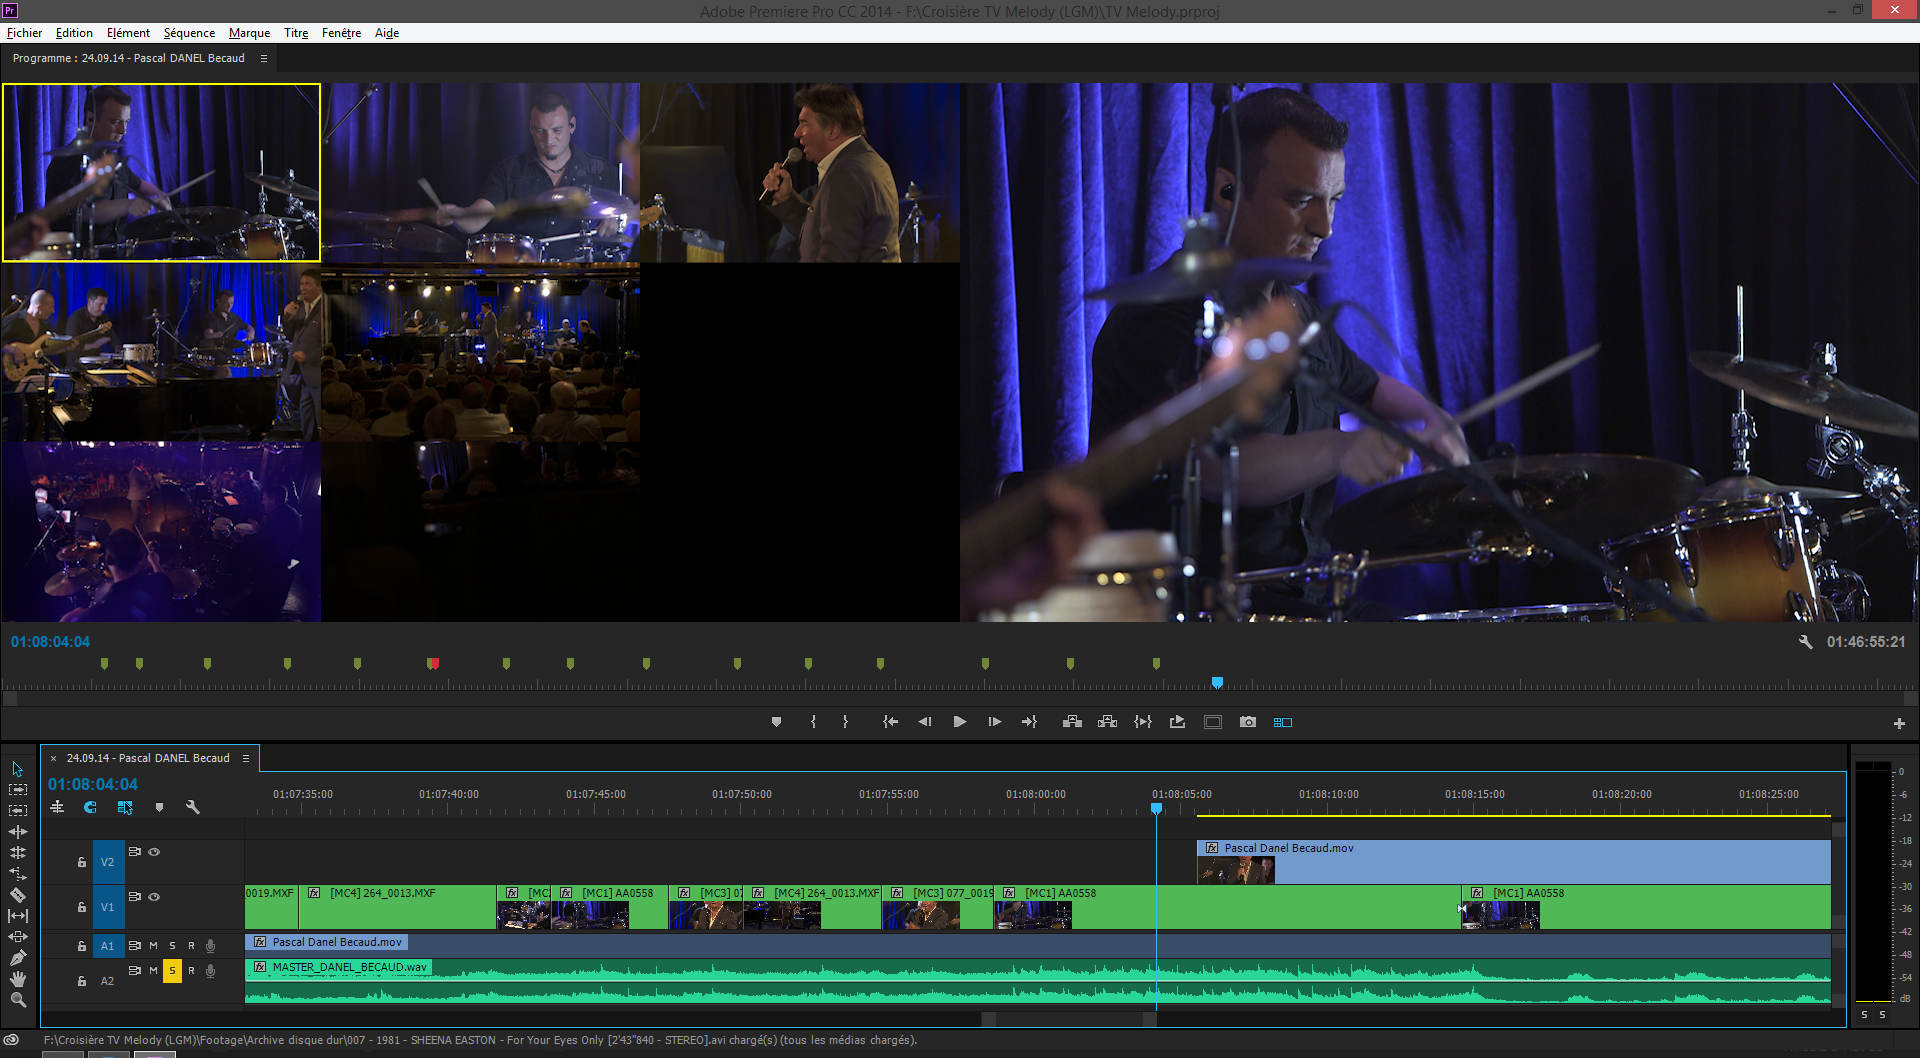Open the Séquence menu
The height and width of the screenshot is (1058, 1920).
click(189, 33)
